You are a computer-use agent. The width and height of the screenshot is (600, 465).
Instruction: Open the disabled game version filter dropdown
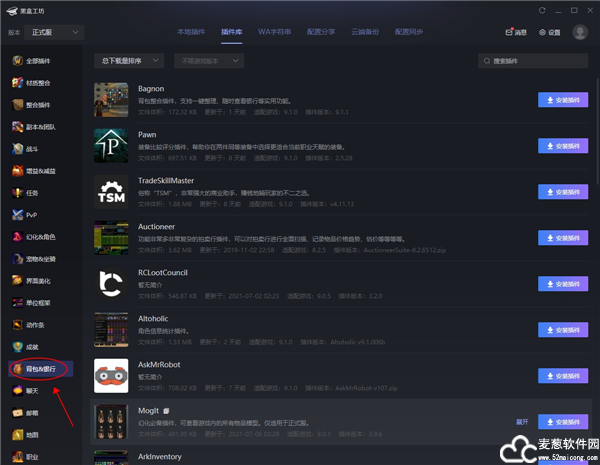click(208, 61)
